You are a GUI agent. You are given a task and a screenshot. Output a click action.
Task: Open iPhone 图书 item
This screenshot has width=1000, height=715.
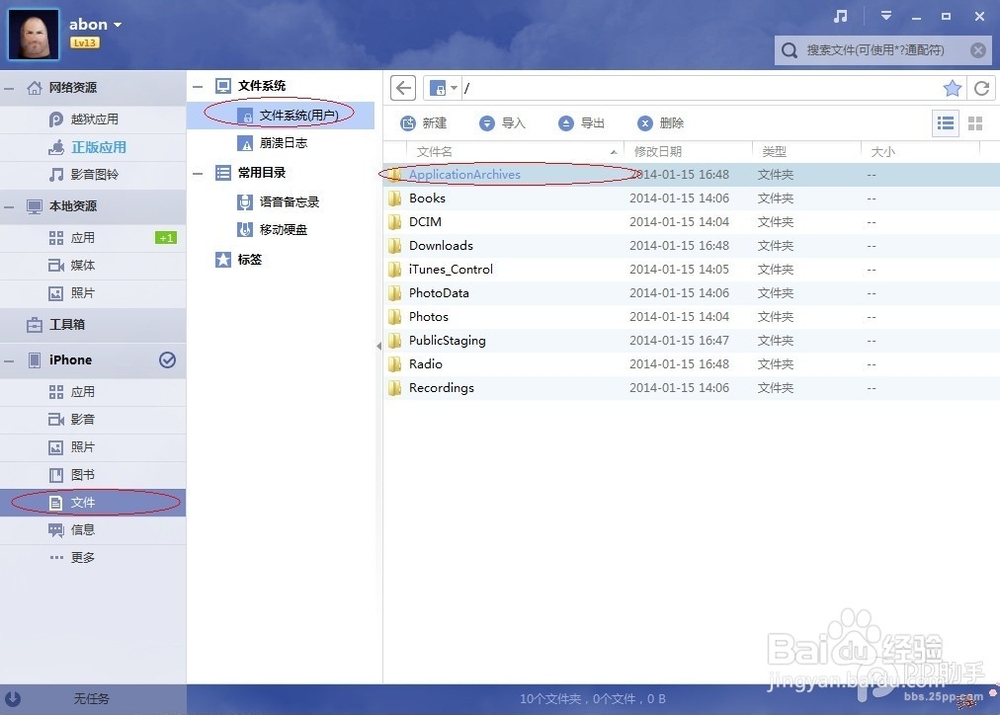[x=93, y=475]
